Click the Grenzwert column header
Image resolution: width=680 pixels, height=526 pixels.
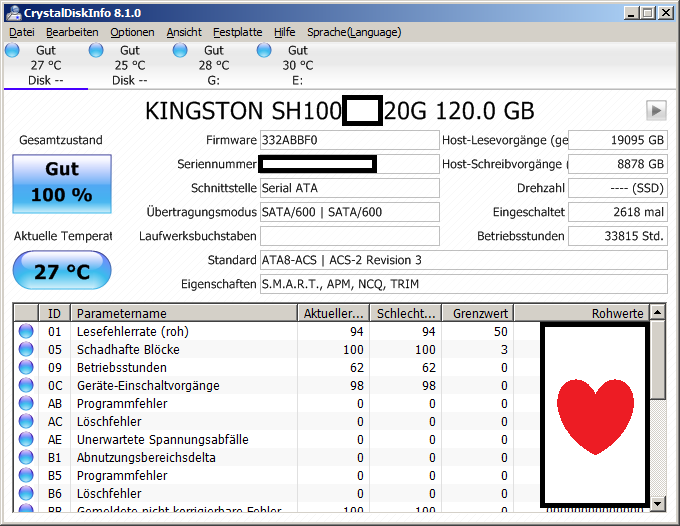[x=477, y=313]
